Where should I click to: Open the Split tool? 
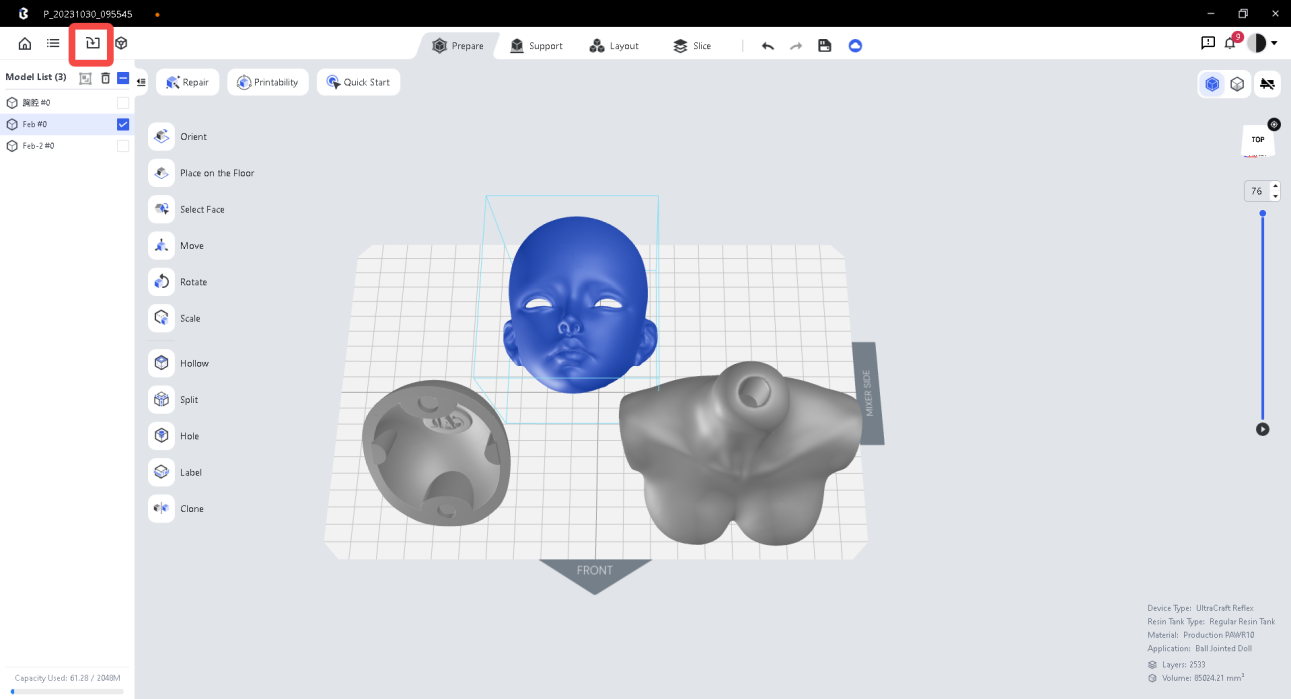[161, 400]
